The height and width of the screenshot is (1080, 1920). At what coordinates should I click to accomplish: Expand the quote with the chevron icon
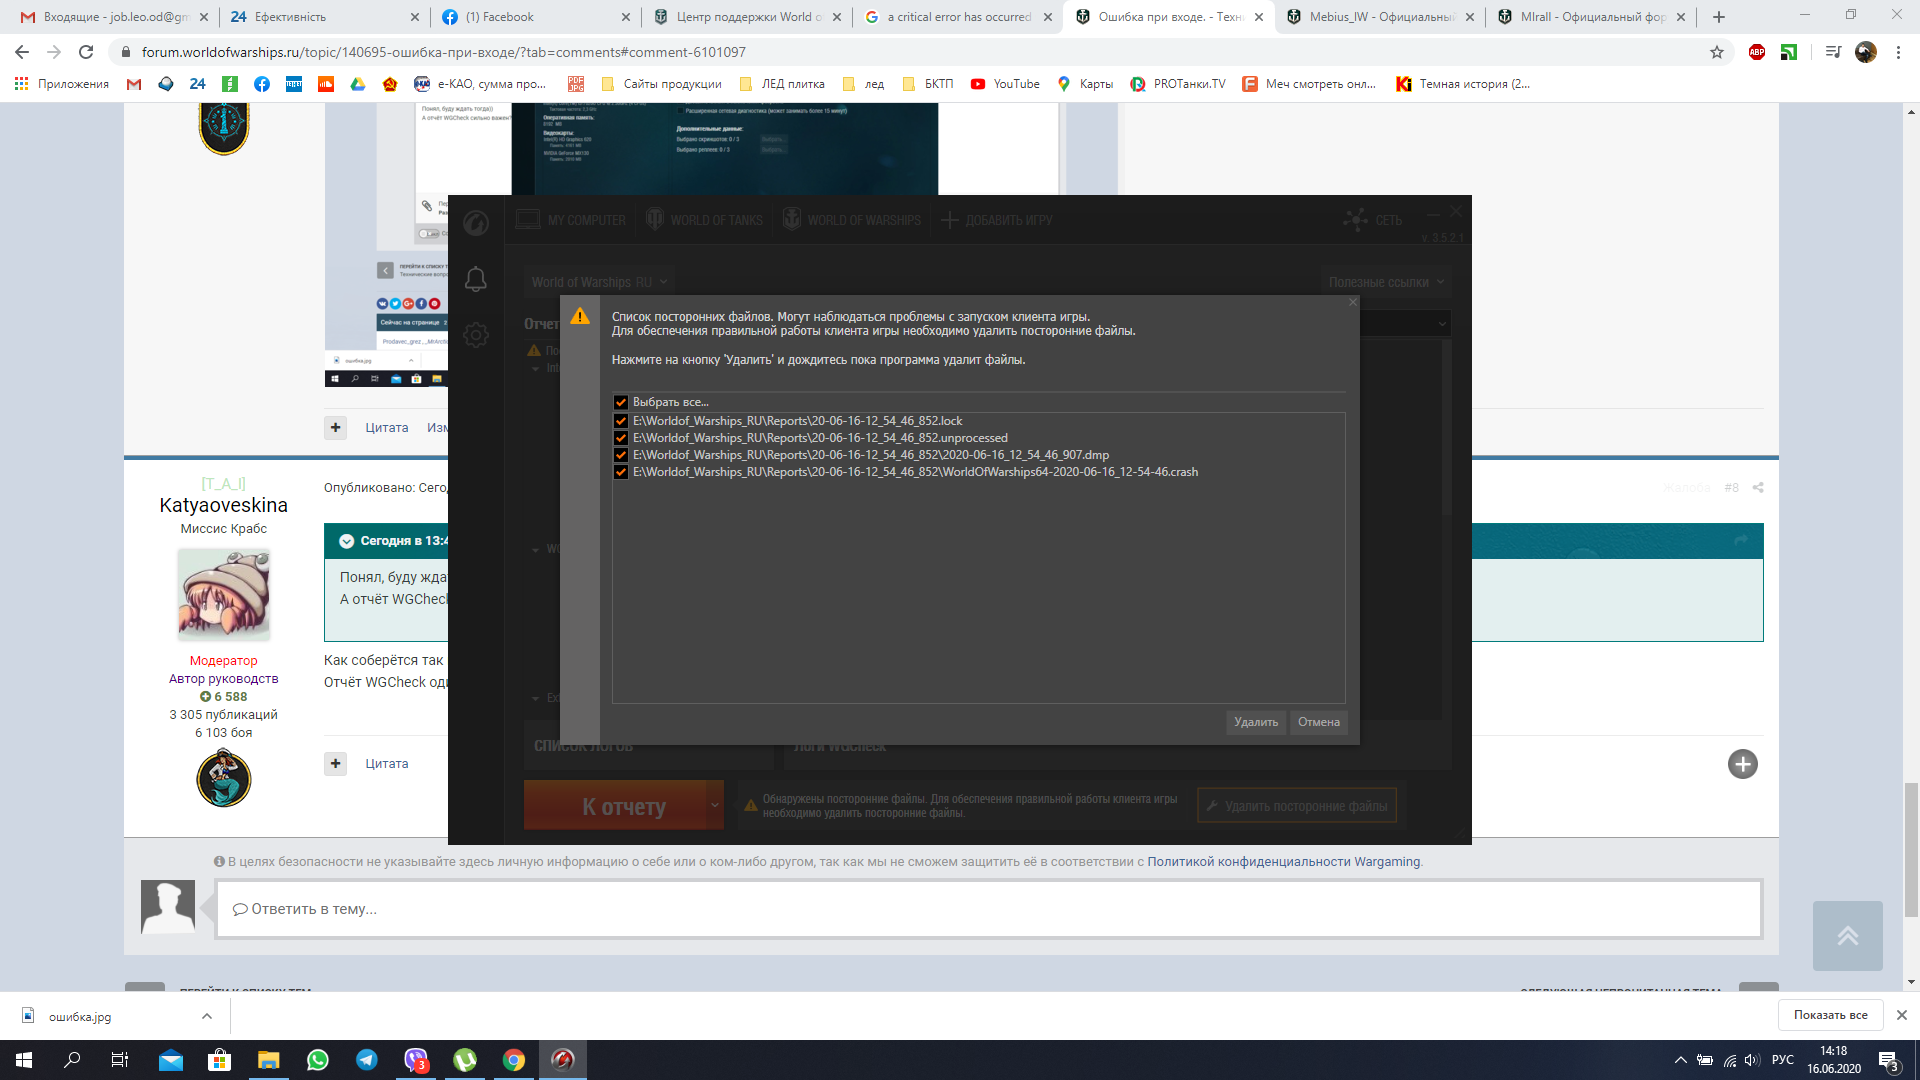click(346, 541)
